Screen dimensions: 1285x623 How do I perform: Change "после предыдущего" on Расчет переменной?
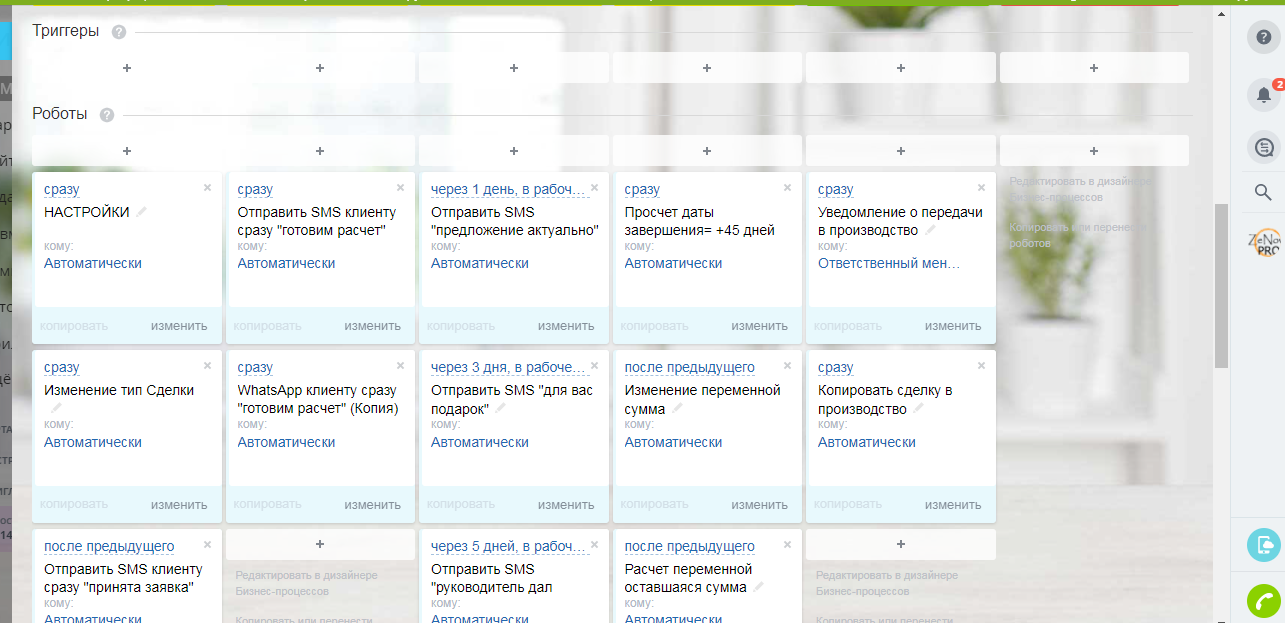pyautogui.click(x=690, y=547)
